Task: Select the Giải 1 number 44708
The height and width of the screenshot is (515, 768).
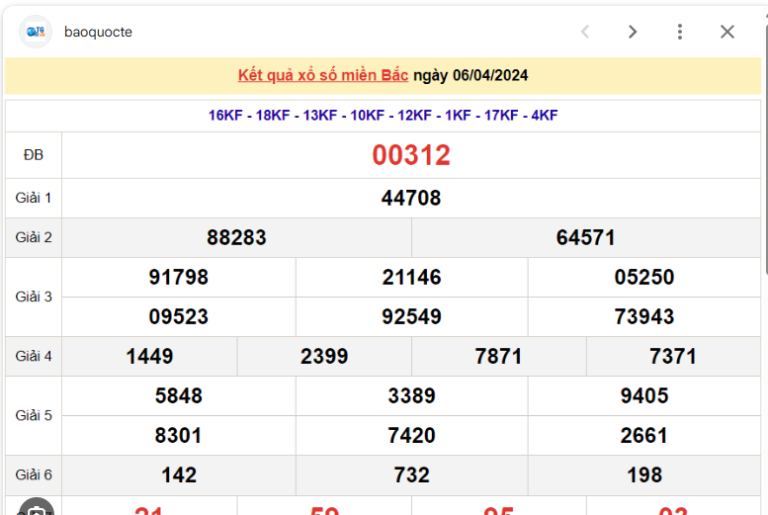Action: (x=411, y=198)
